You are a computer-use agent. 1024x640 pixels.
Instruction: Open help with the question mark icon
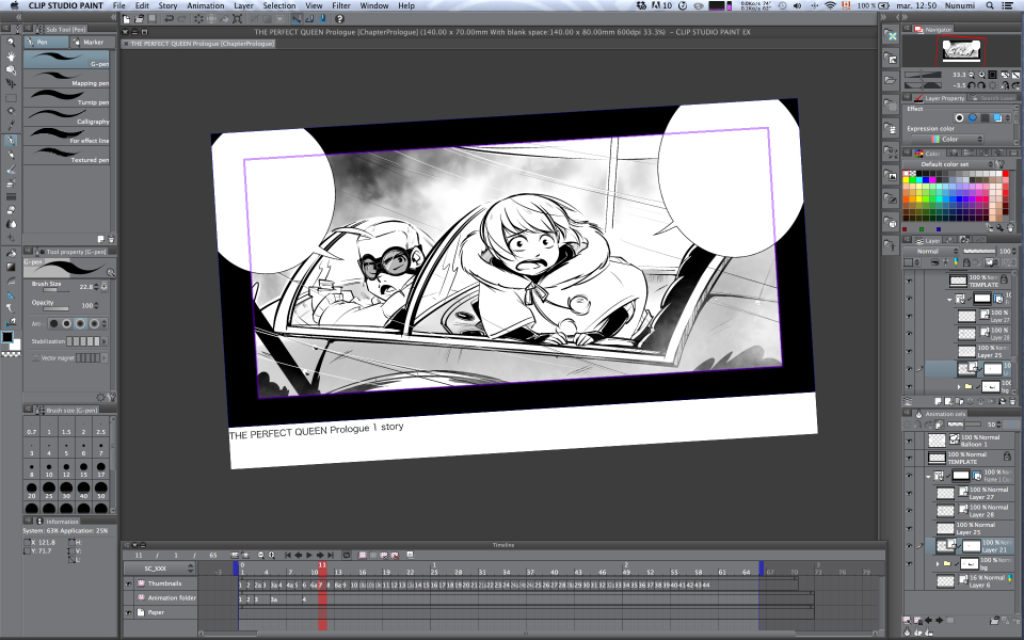pyautogui.click(x=339, y=19)
